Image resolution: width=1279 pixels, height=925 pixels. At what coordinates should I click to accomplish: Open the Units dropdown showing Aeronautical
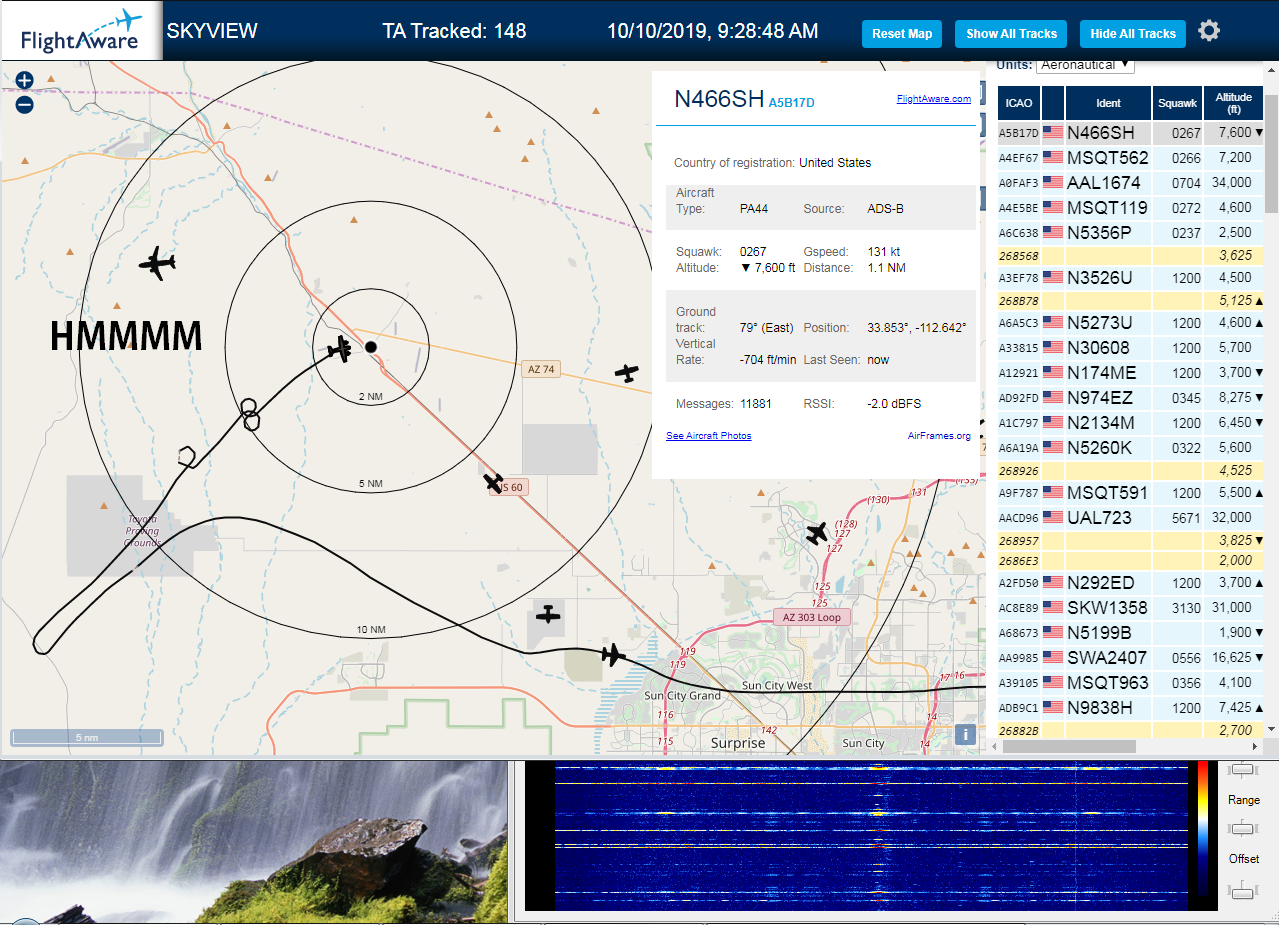click(x=1086, y=64)
